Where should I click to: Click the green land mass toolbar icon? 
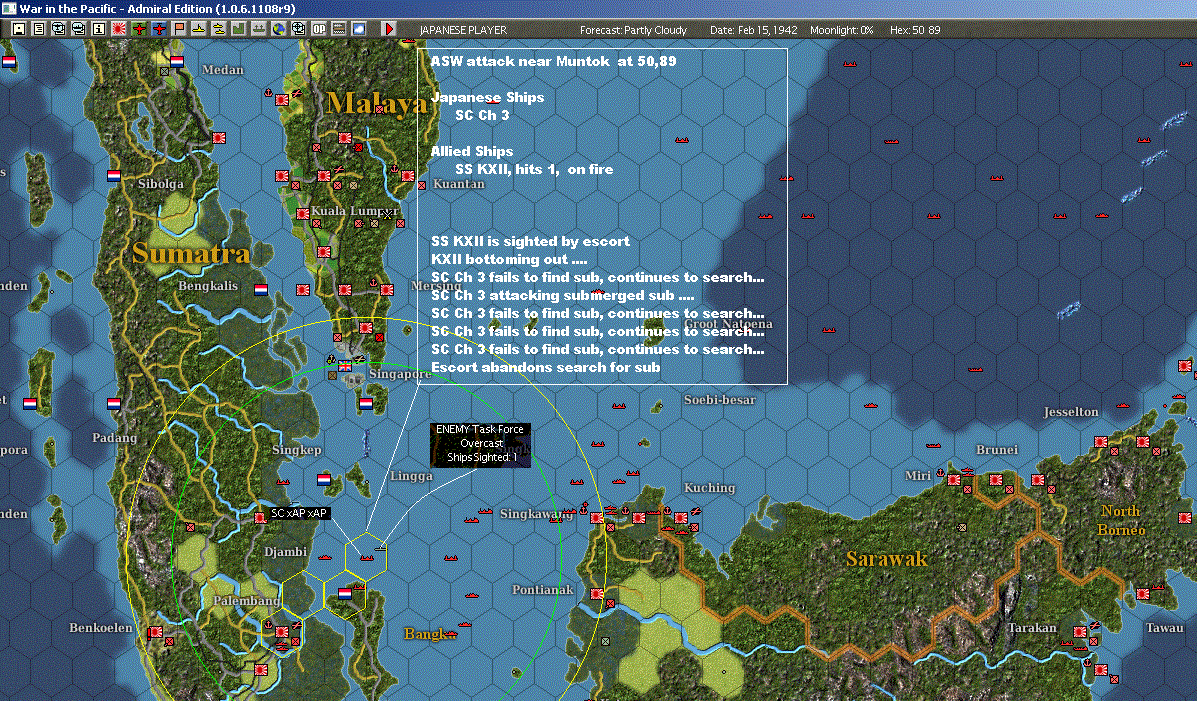pos(238,29)
